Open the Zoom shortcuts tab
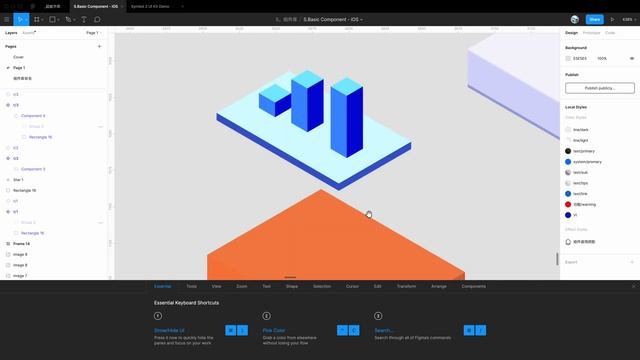This screenshot has width=640, height=360. pyautogui.click(x=242, y=287)
